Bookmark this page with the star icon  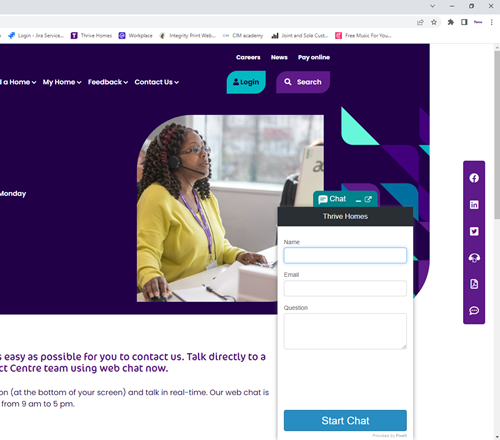tap(434, 22)
